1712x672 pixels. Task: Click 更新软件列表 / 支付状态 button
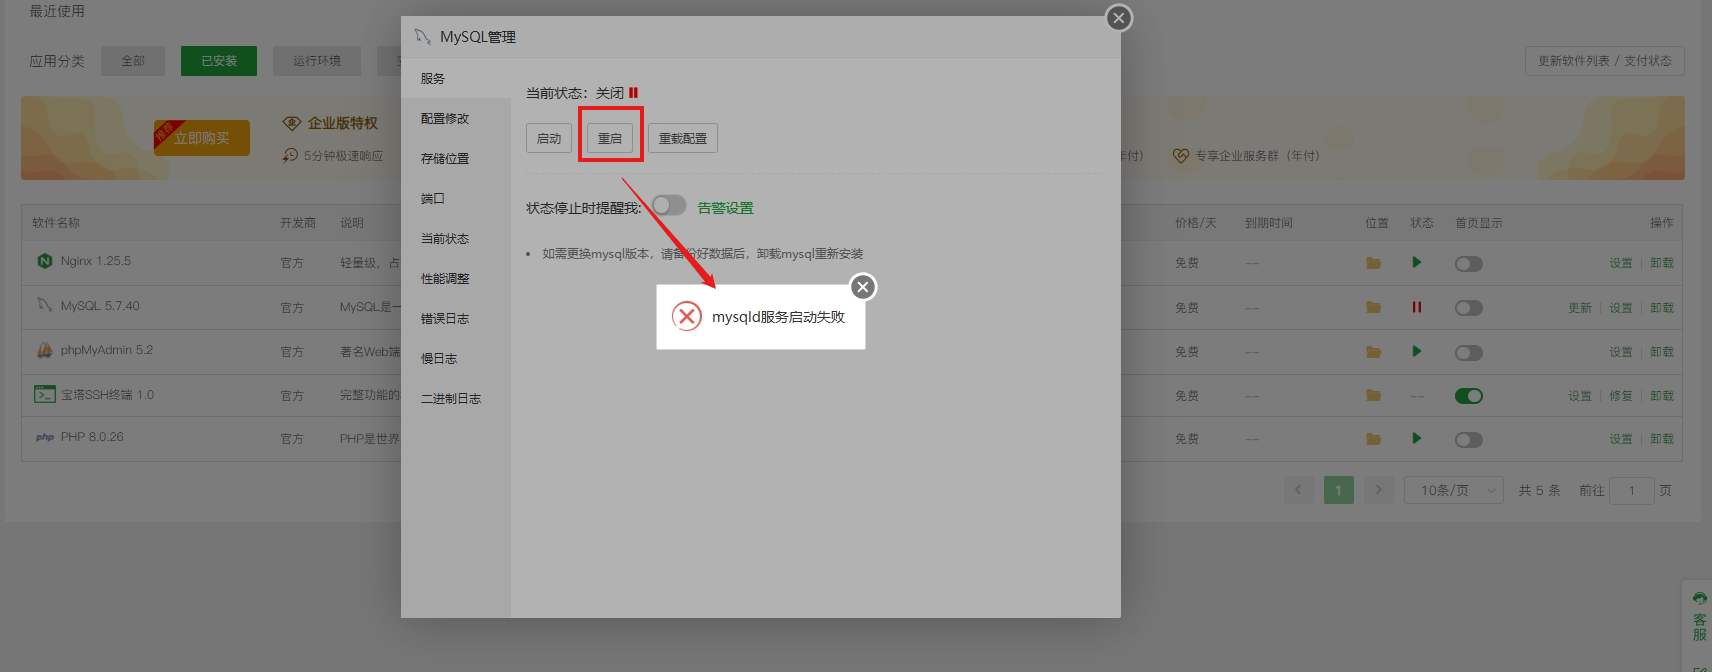[x=1604, y=61]
